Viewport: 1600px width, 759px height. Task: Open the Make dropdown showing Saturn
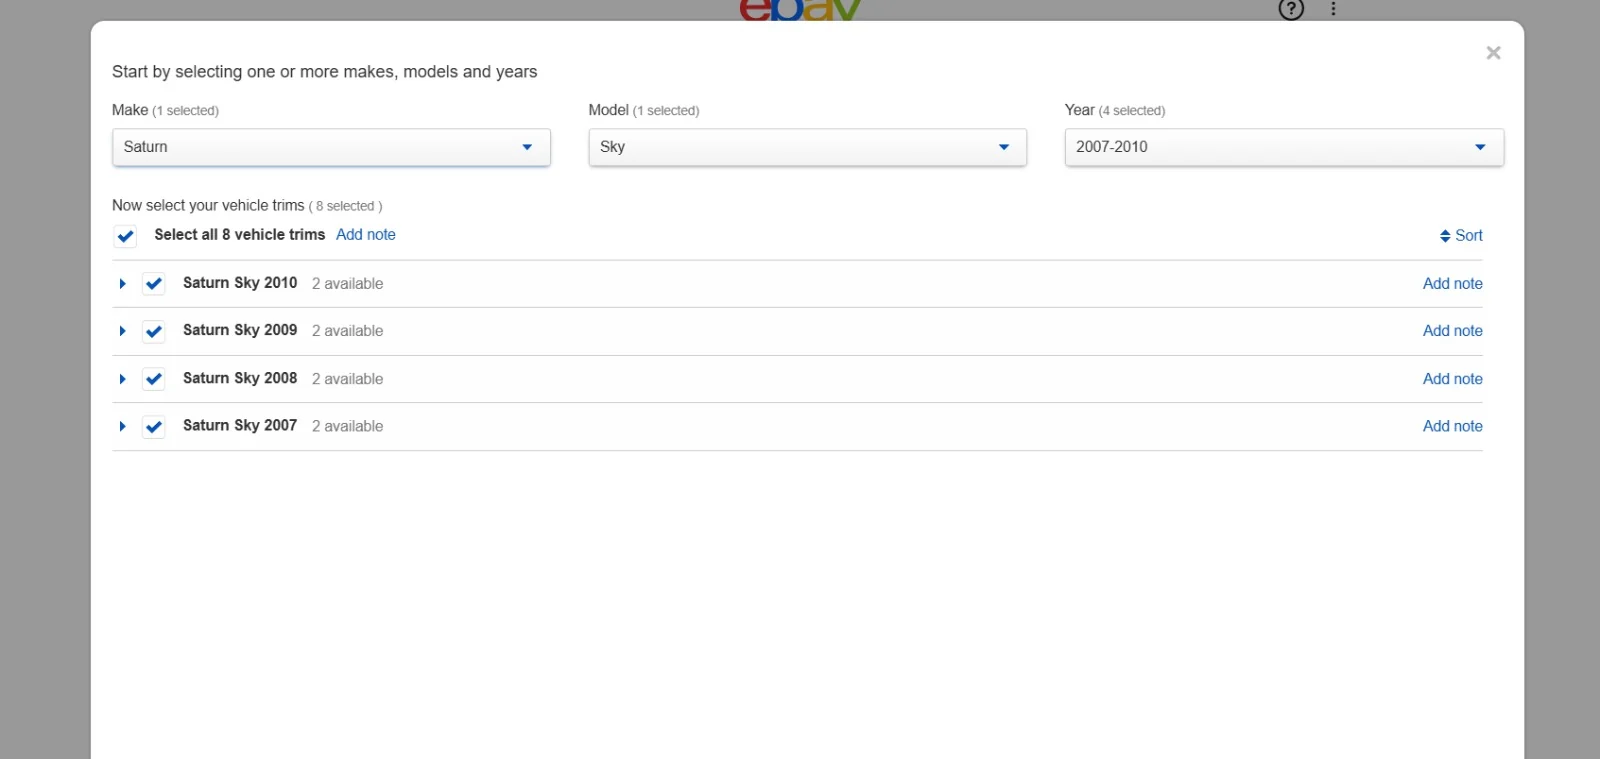331,147
